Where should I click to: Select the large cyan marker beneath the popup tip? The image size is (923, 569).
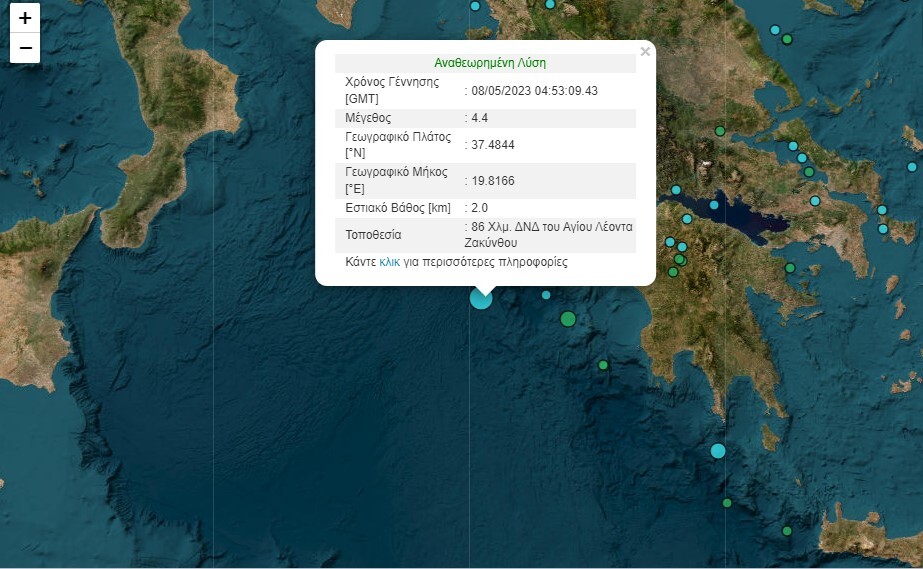tap(481, 298)
